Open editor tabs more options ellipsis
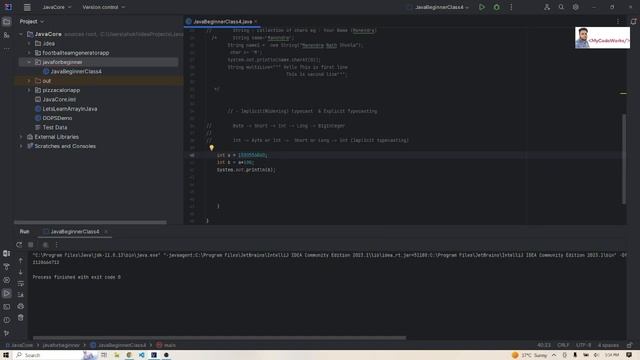This screenshot has width=640, height=360. pos(618,21)
